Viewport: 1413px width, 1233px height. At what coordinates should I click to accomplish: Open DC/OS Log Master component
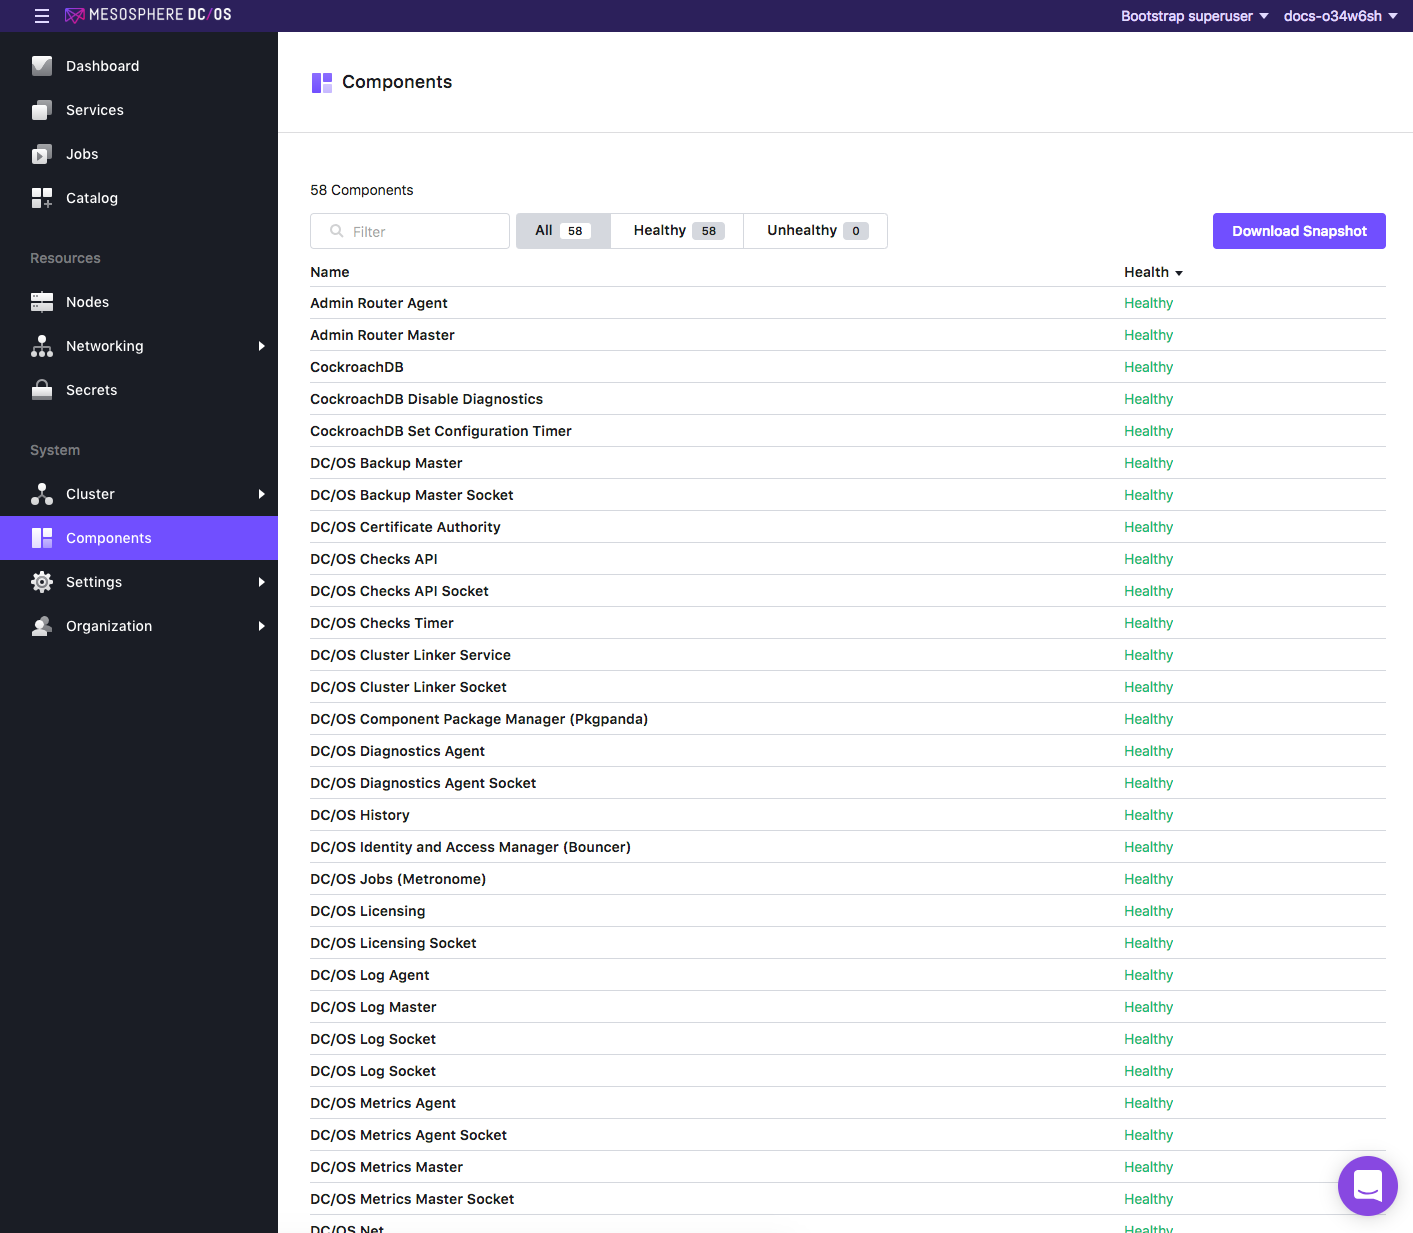pyautogui.click(x=373, y=1007)
